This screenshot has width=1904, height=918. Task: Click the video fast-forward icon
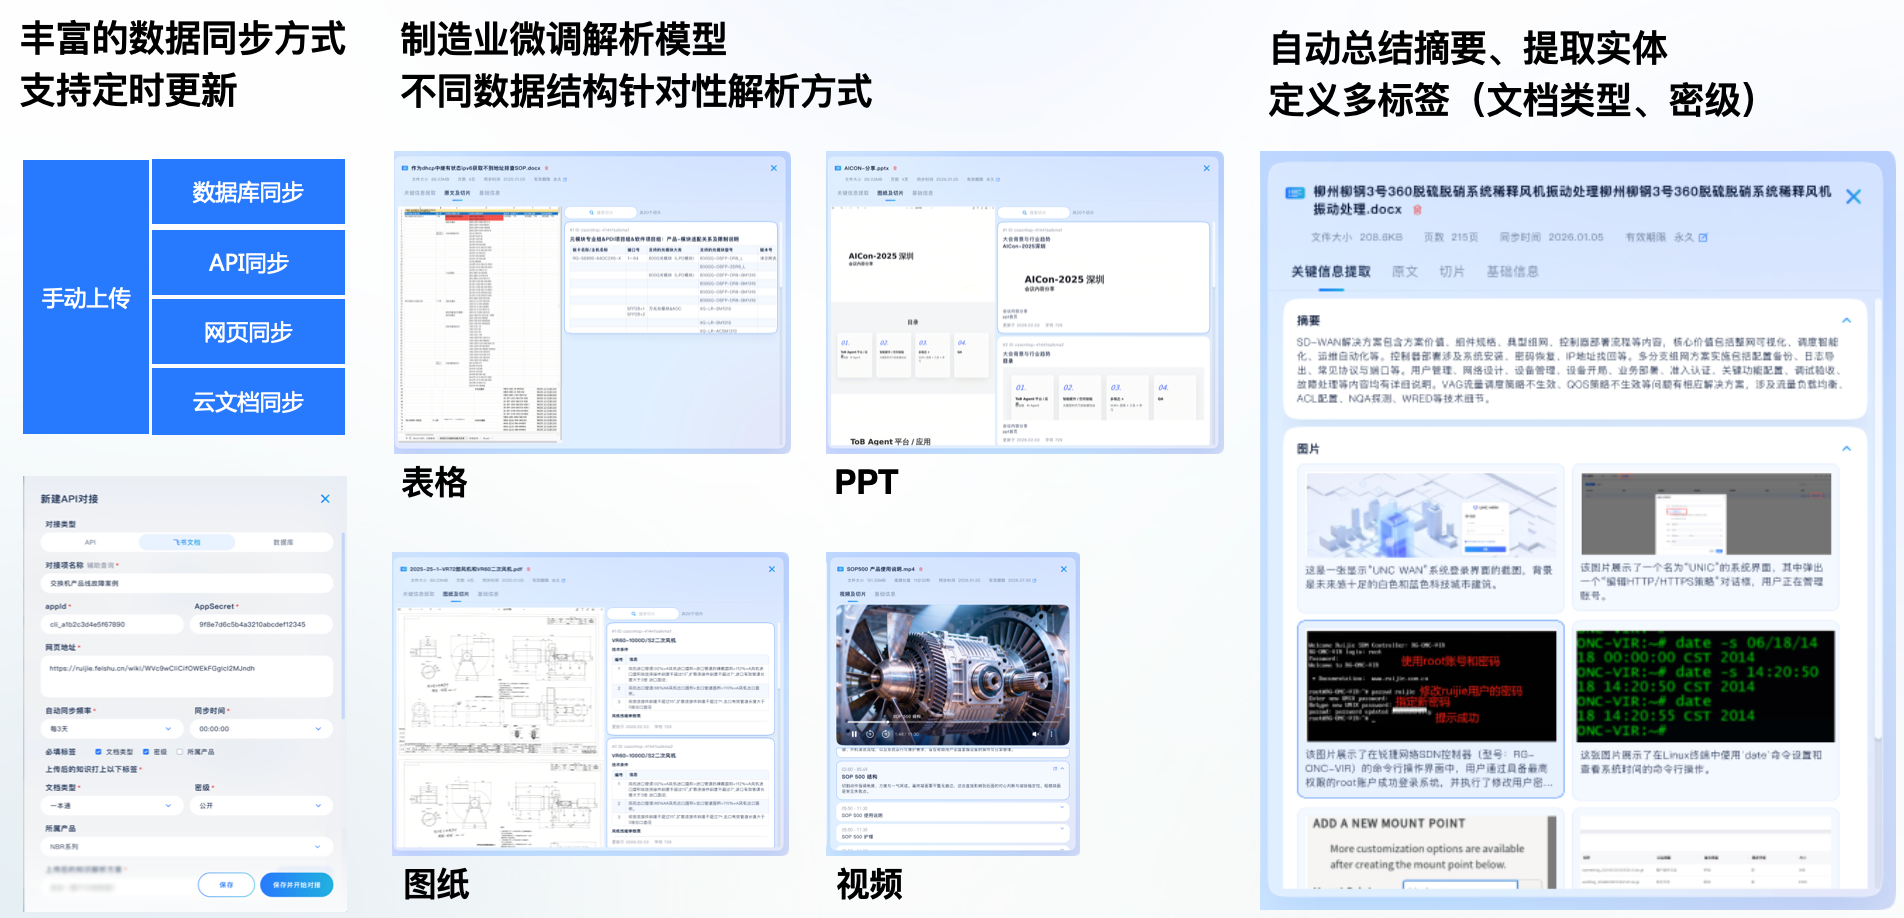point(885,734)
